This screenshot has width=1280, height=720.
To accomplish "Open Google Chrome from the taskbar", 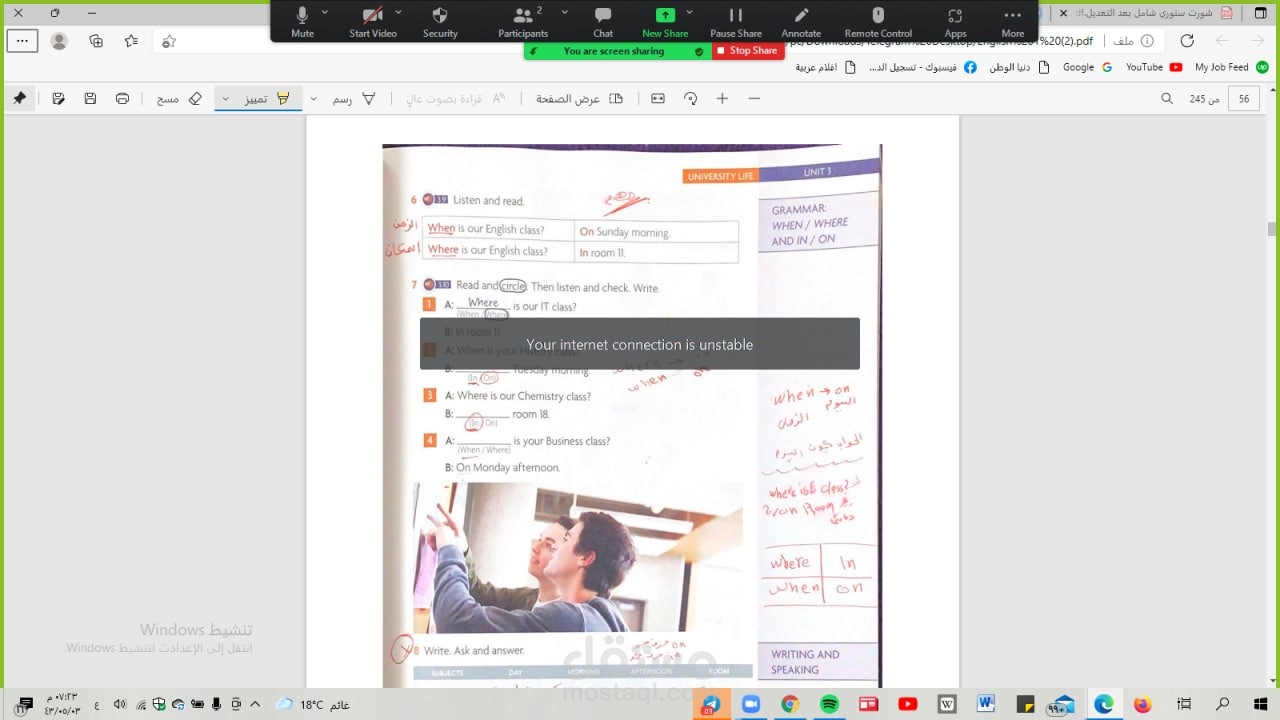I will [x=790, y=704].
